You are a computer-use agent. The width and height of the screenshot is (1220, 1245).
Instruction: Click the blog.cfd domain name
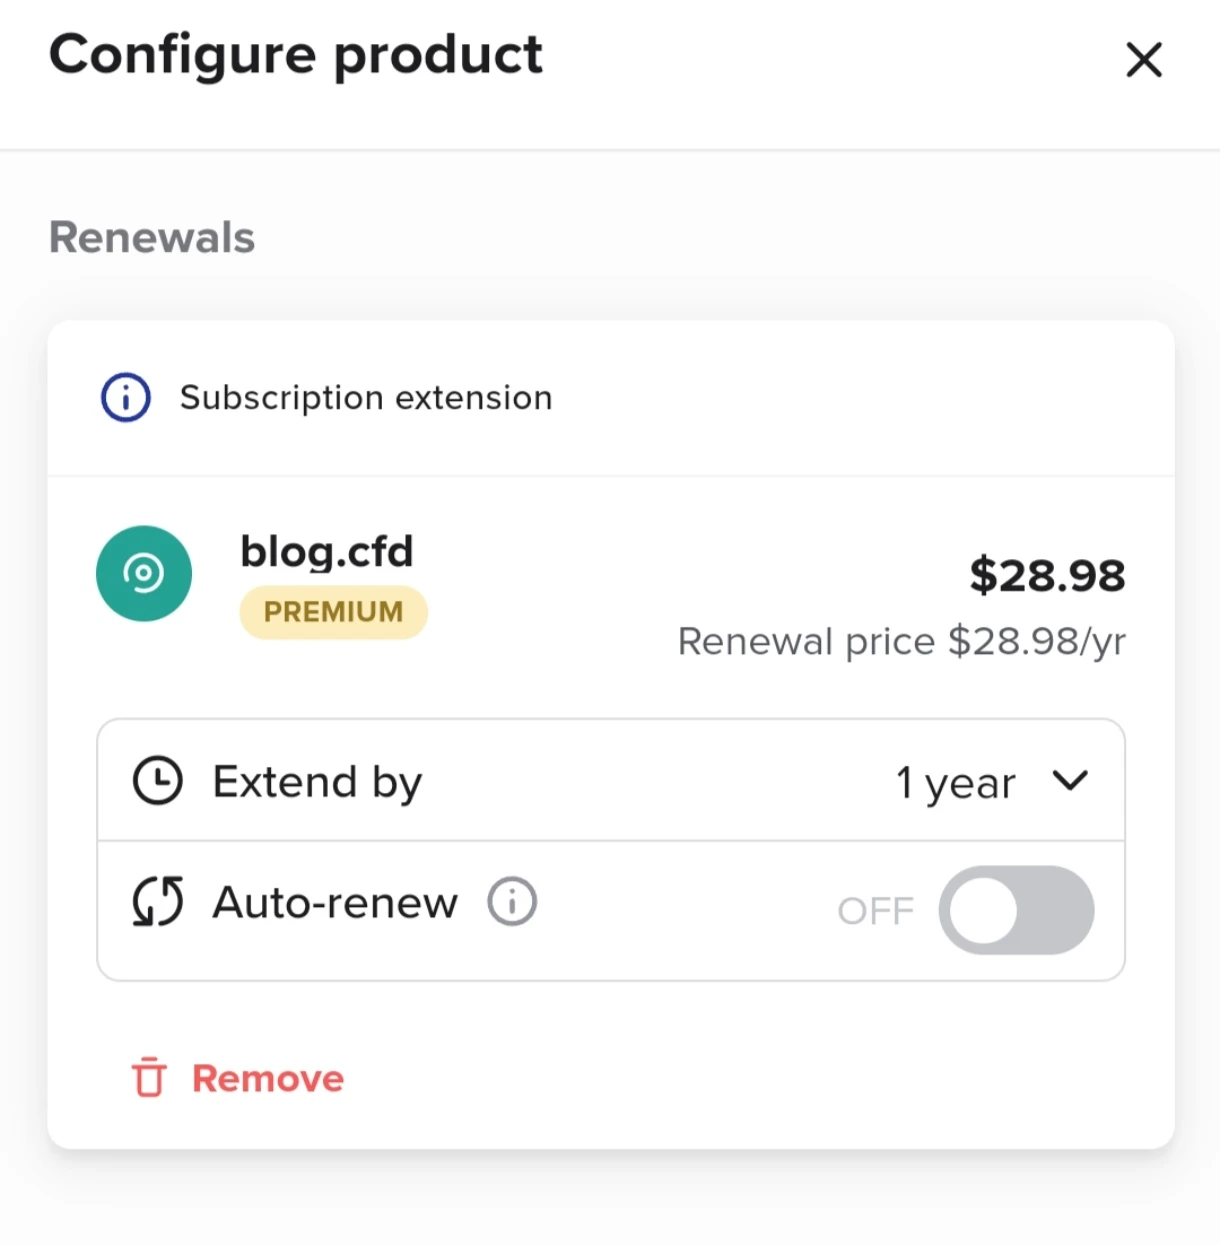(326, 551)
